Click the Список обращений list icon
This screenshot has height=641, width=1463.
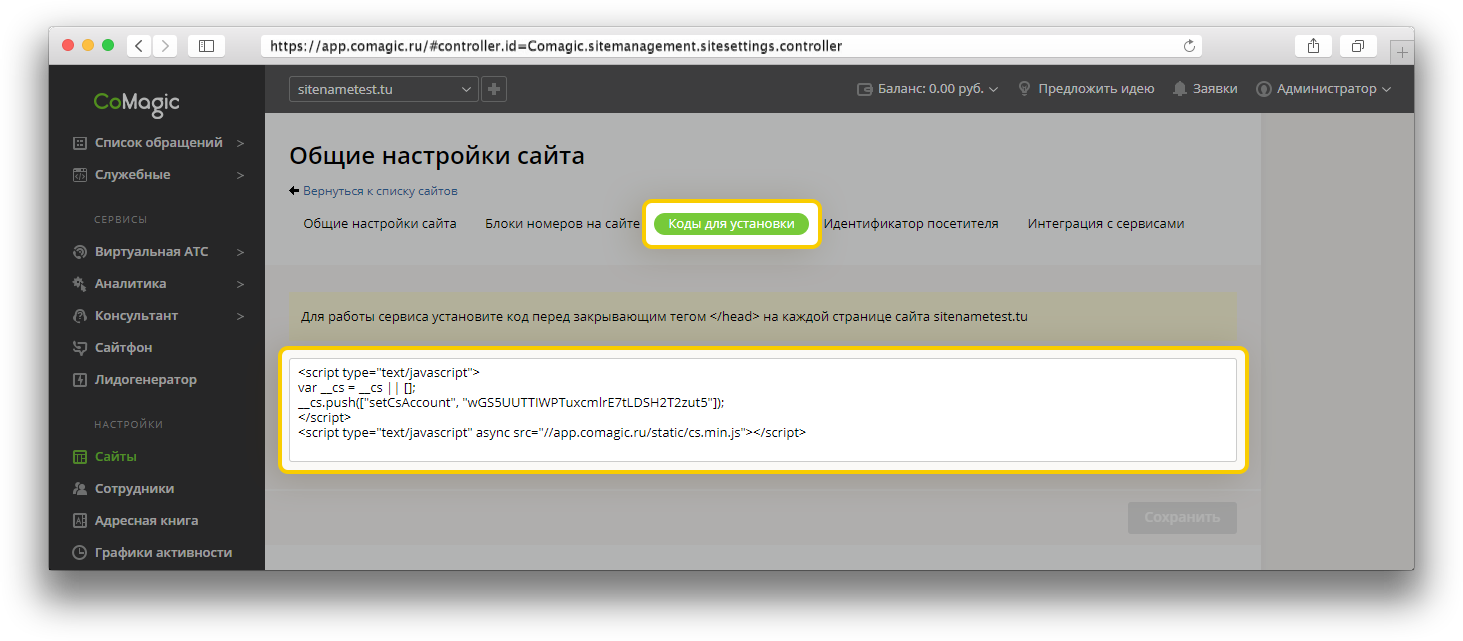(80, 143)
